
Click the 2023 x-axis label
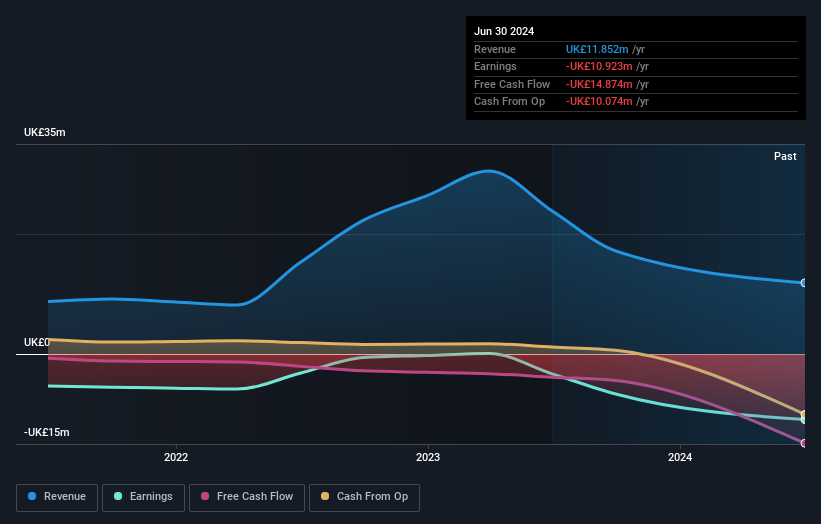pos(428,457)
